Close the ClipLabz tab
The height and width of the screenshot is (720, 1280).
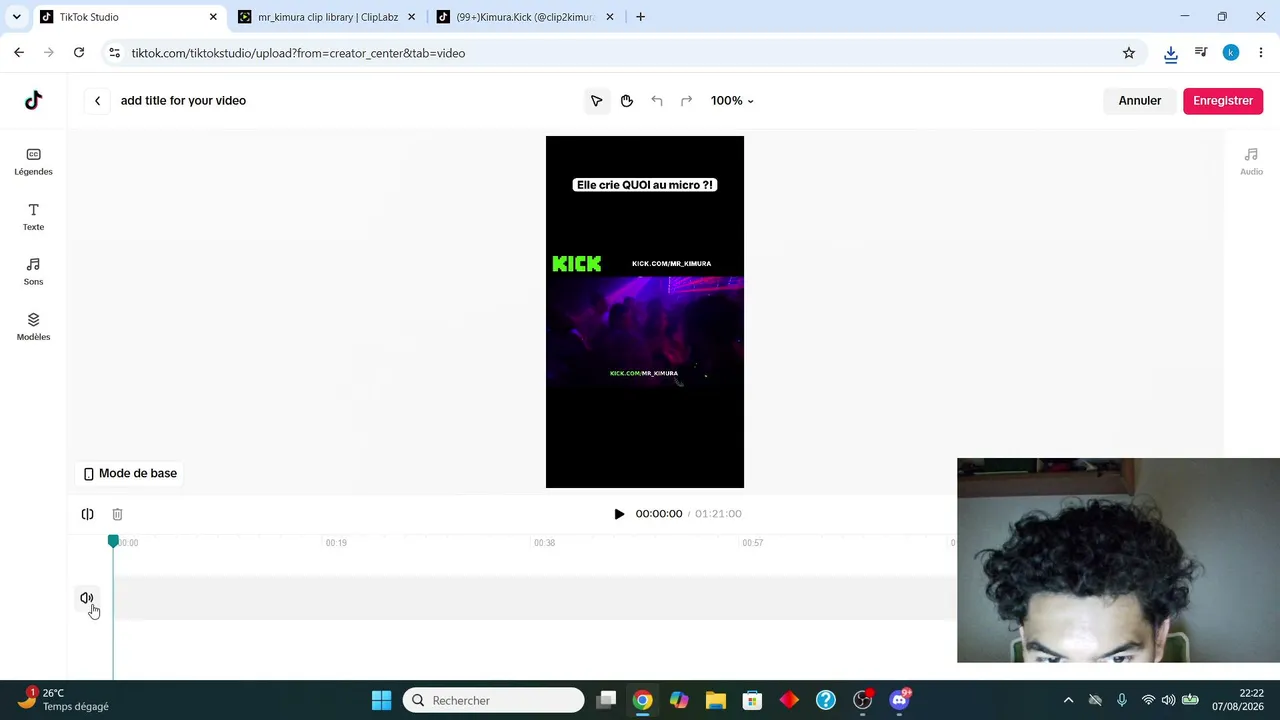411,17
